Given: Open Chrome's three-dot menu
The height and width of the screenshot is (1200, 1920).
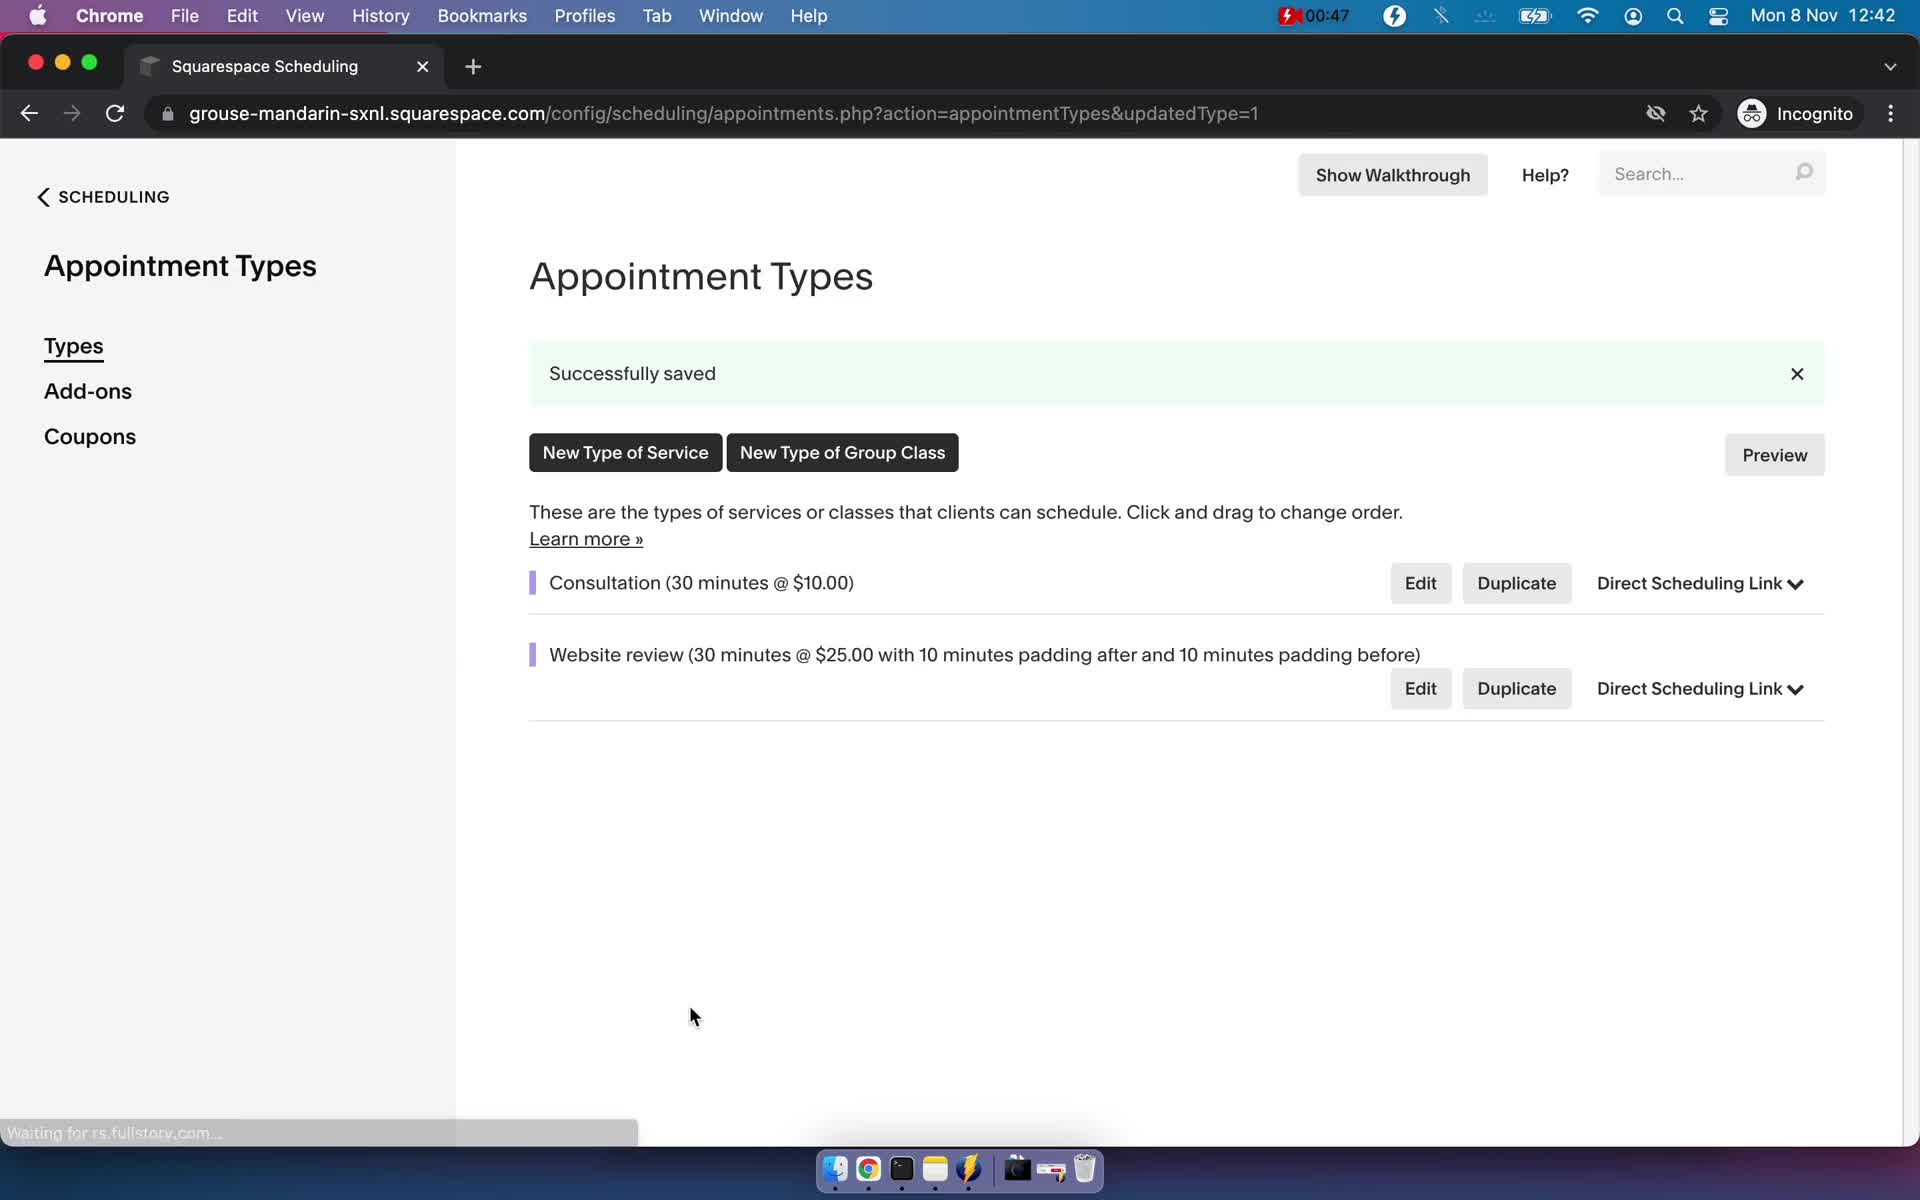Looking at the screenshot, I should pyautogui.click(x=1890, y=114).
